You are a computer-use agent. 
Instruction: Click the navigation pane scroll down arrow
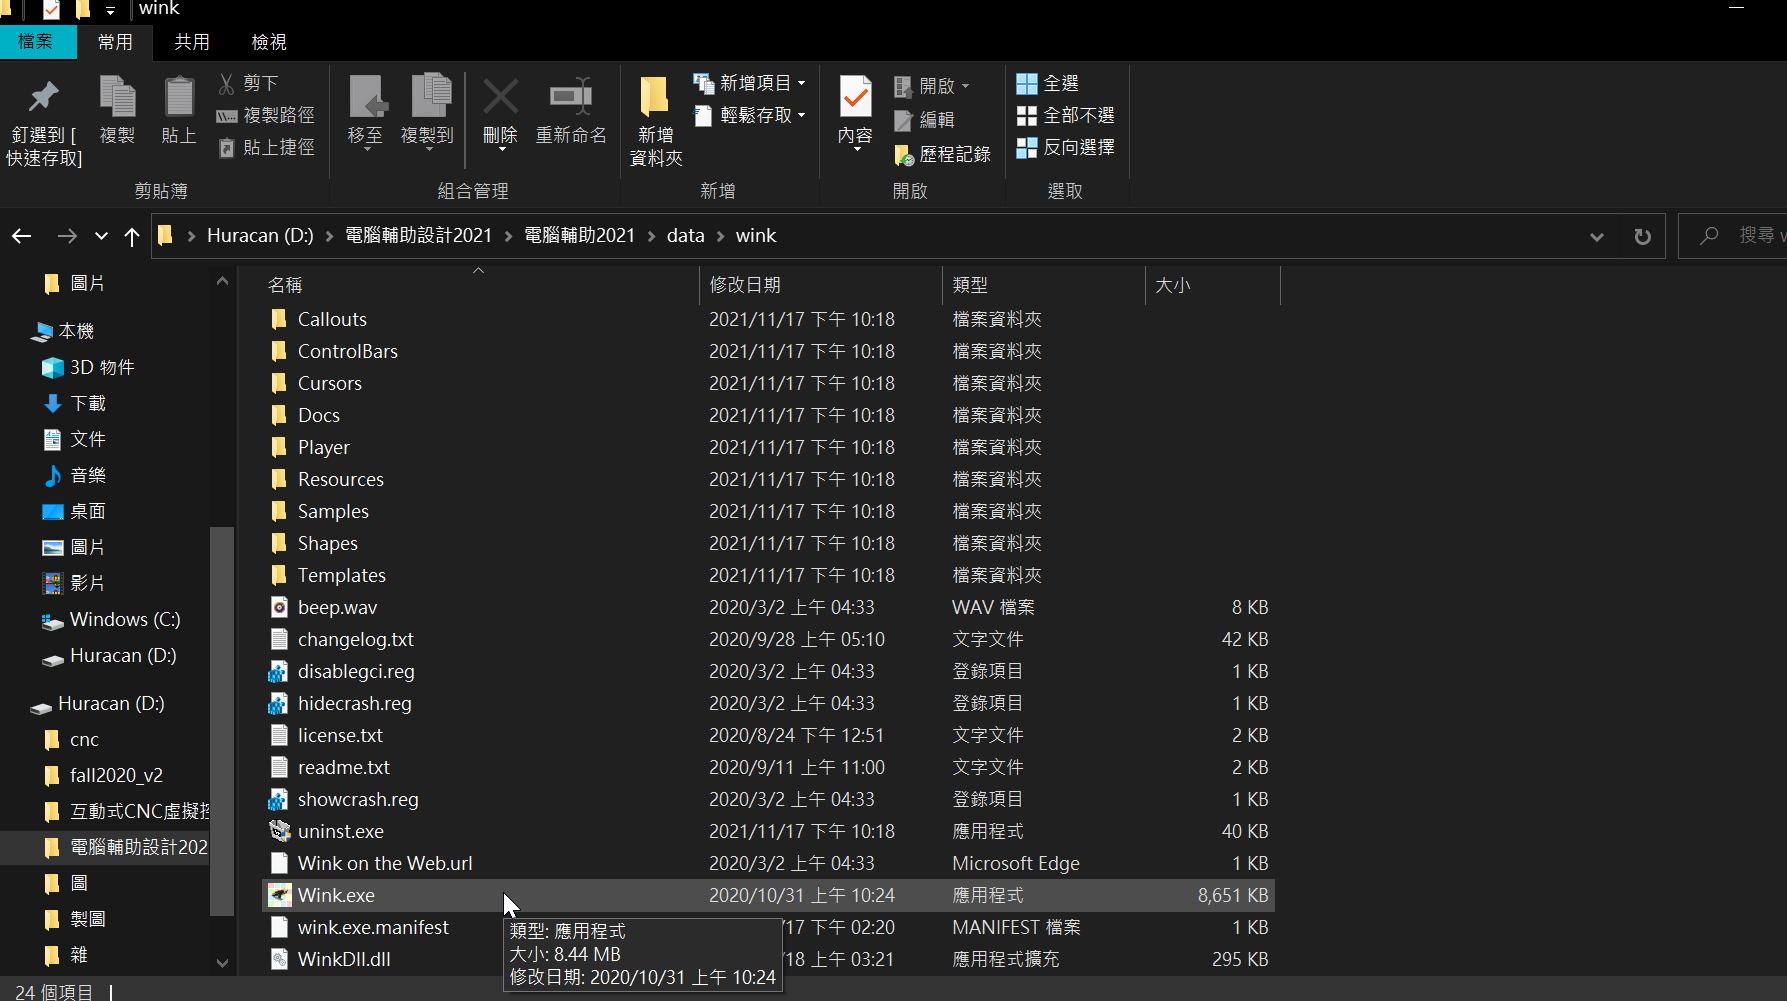pyautogui.click(x=222, y=963)
